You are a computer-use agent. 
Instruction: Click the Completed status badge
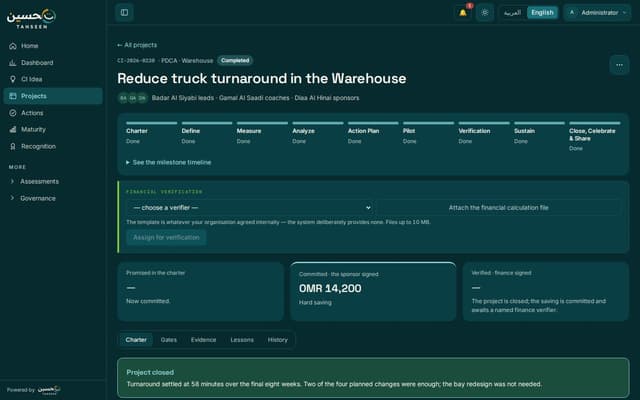pos(235,60)
